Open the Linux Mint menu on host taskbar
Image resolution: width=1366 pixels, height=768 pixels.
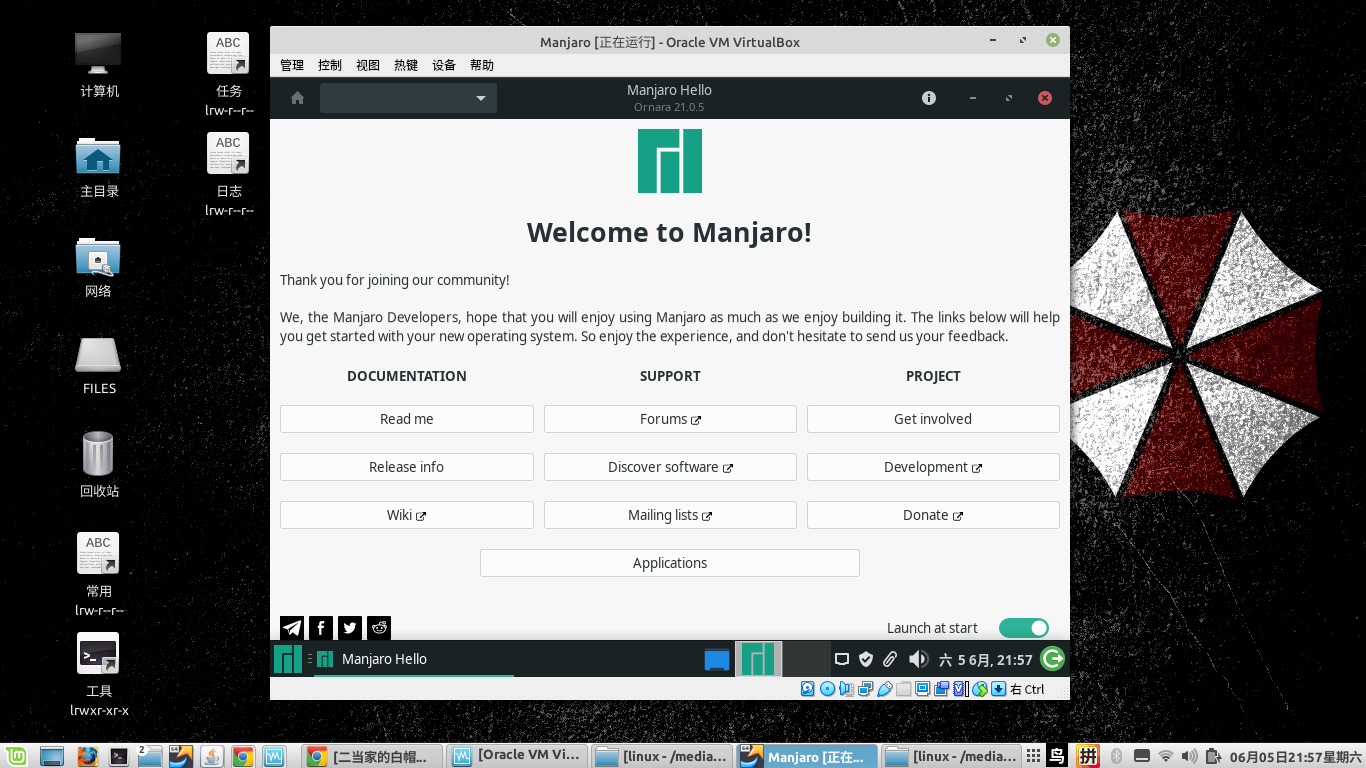pyautogui.click(x=14, y=756)
